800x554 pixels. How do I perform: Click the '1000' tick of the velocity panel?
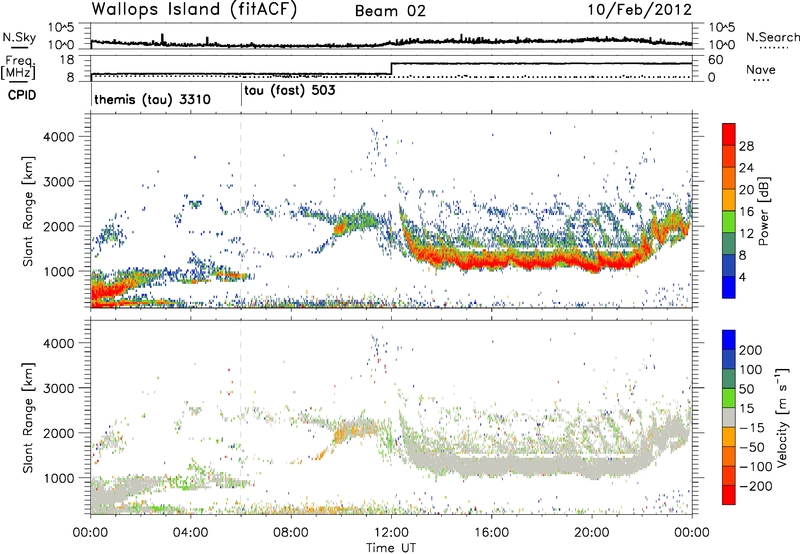point(58,478)
